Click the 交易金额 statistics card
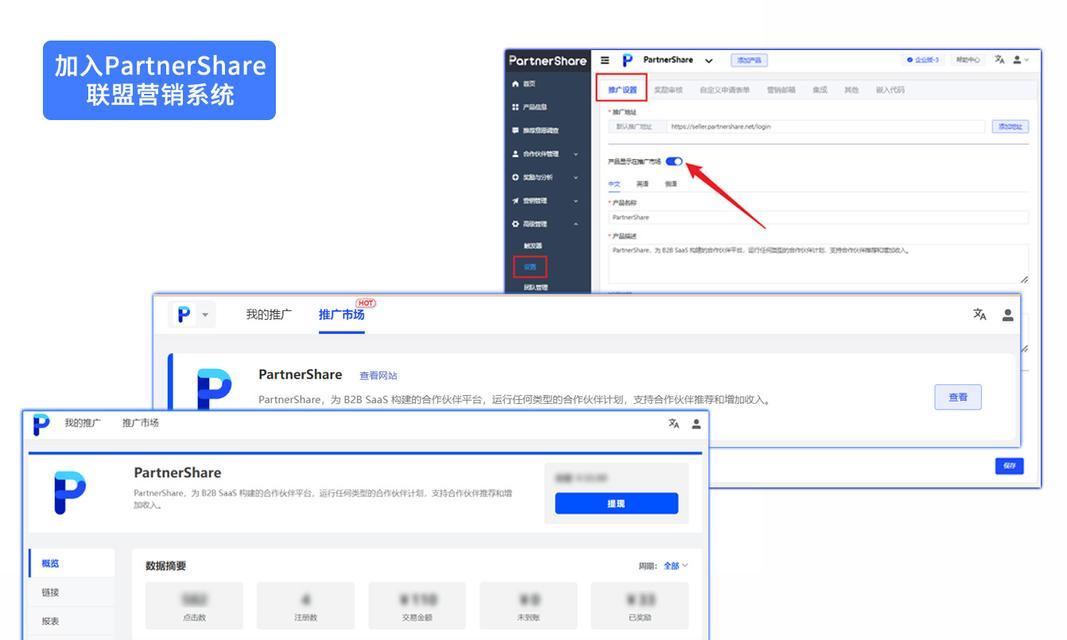 (x=417, y=605)
